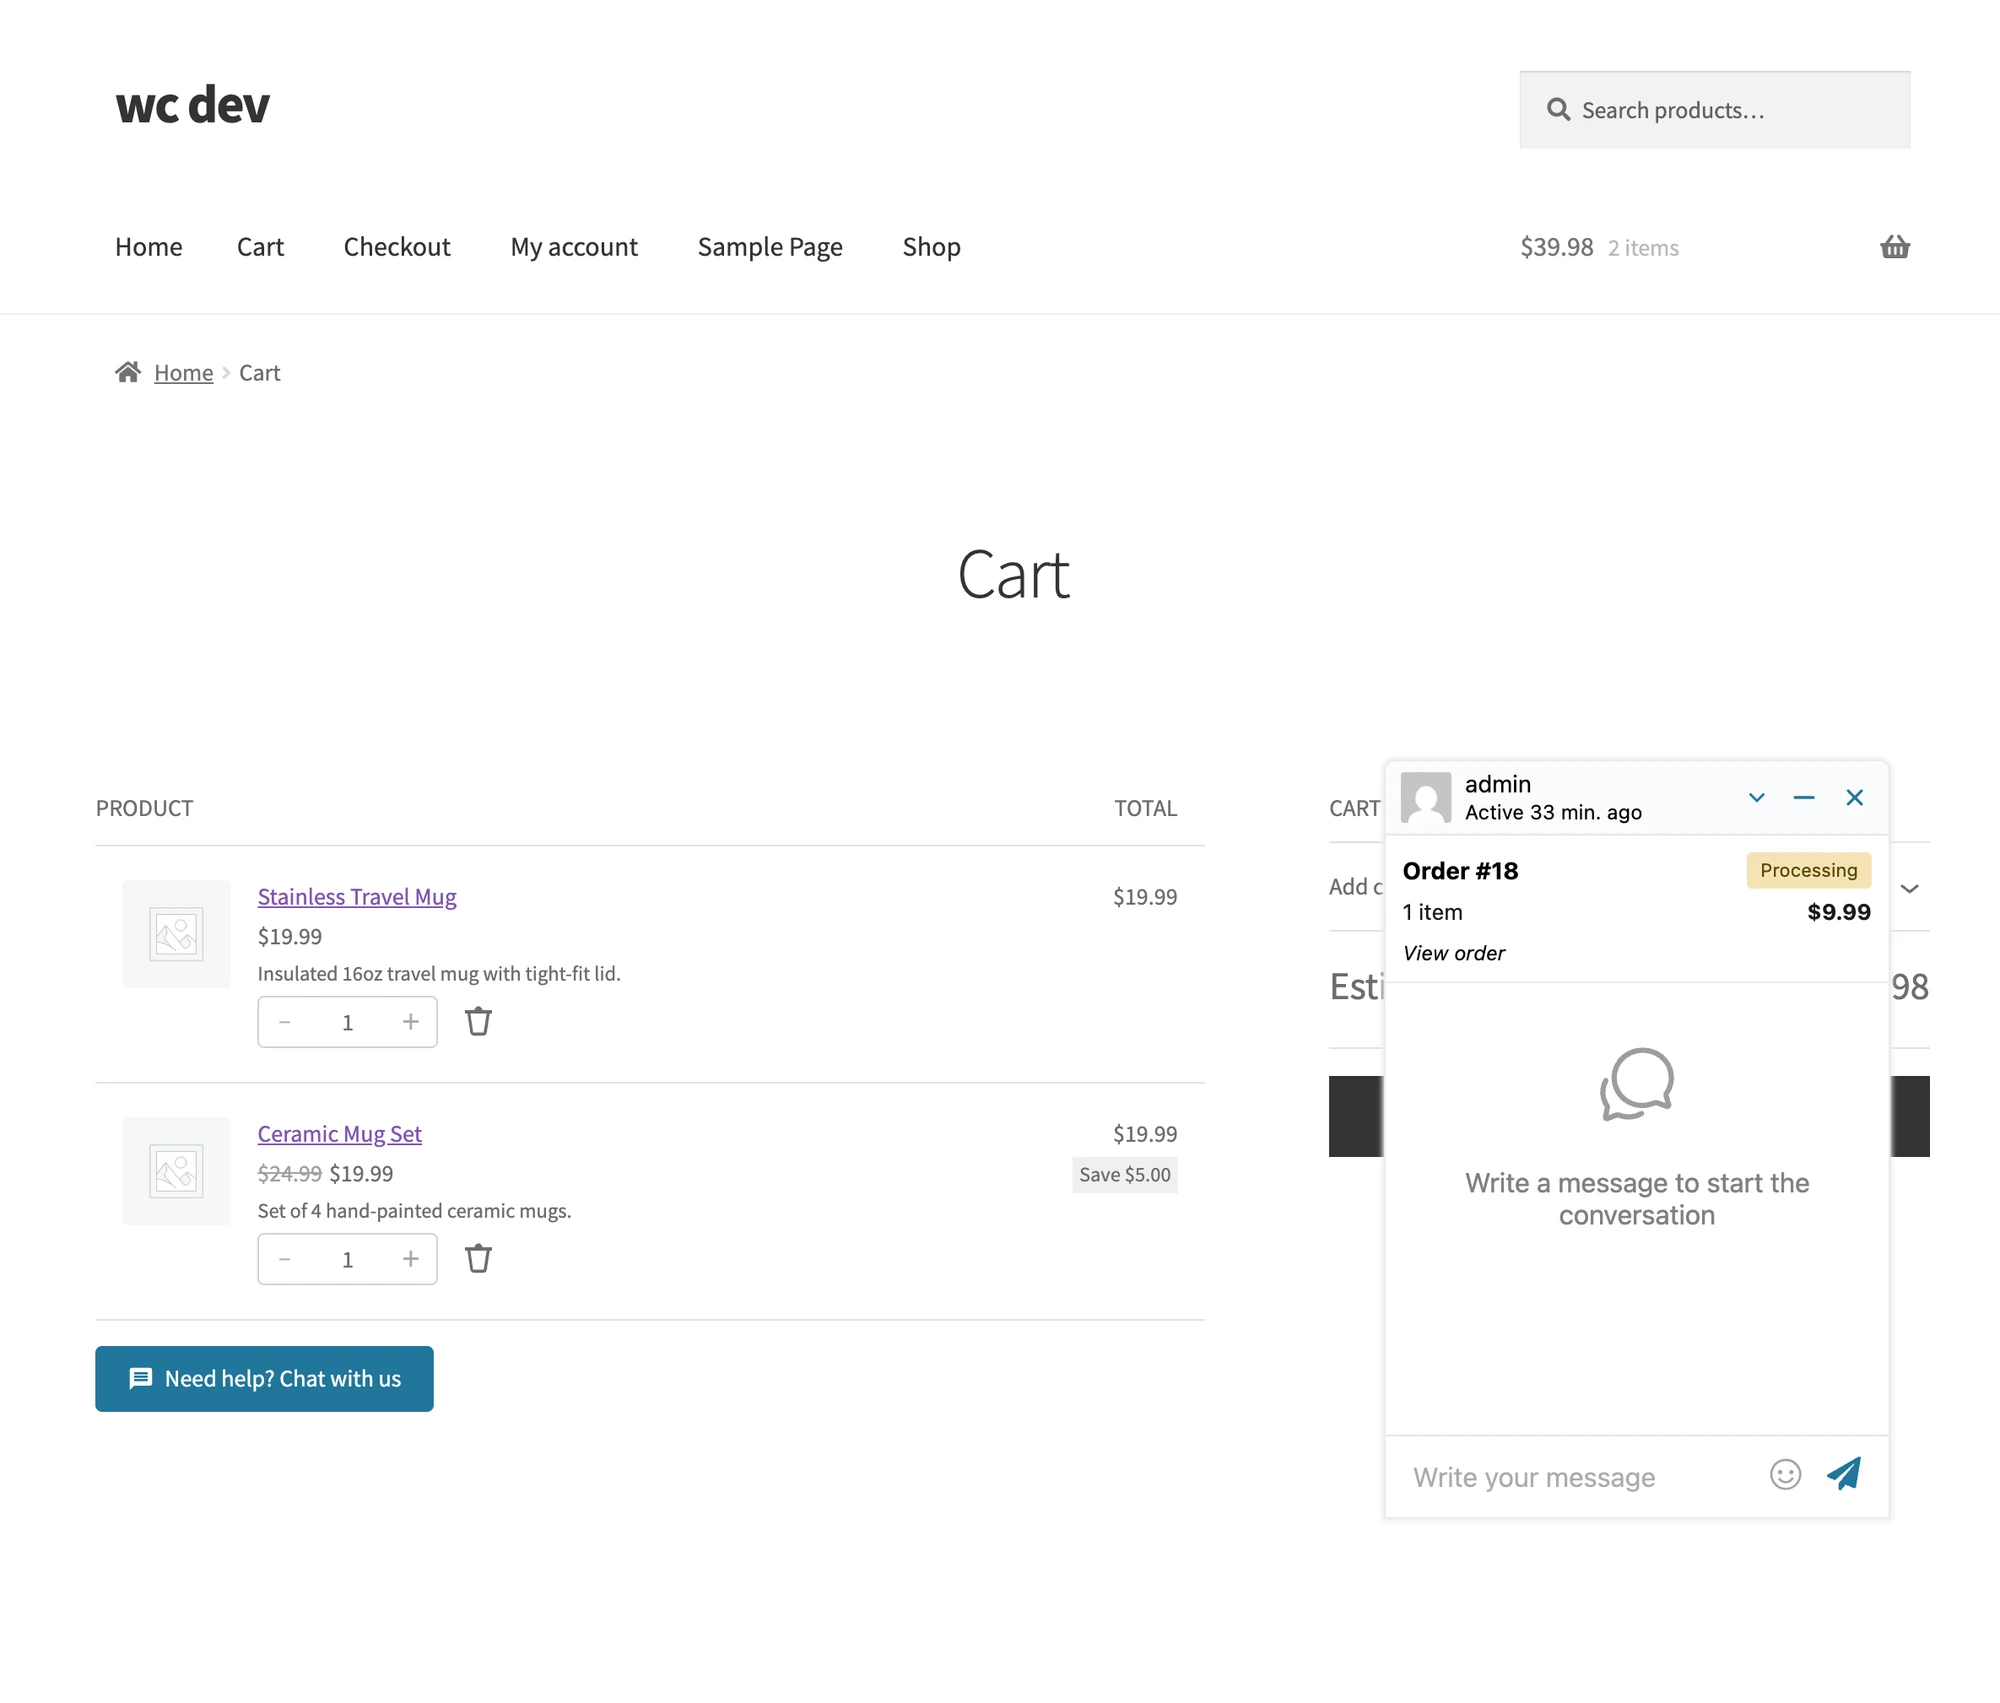Viewport: 2000px width, 1703px height.
Task: Click TOTAL column header
Action: tap(1145, 808)
